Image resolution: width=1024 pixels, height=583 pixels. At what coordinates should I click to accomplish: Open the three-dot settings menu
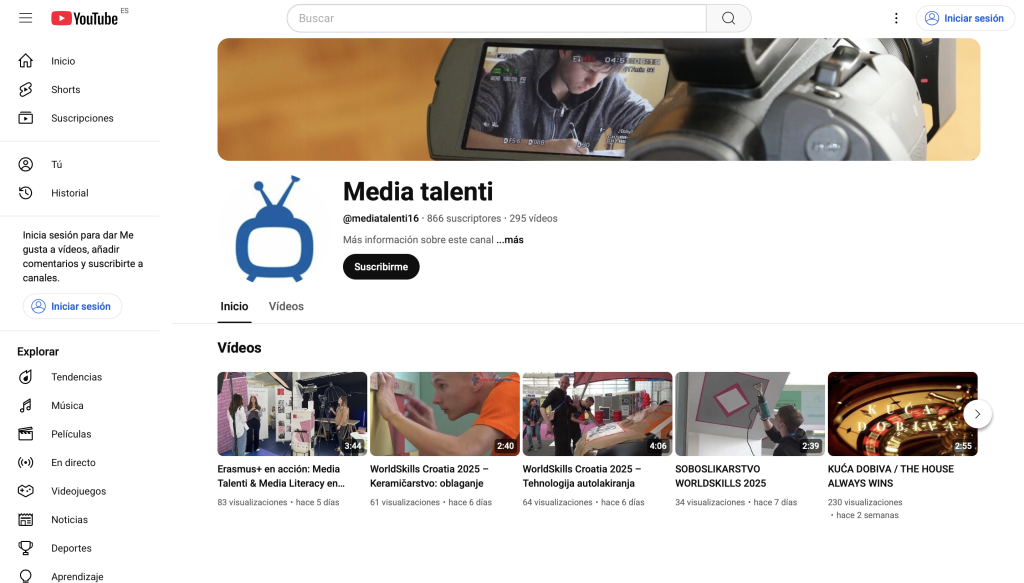click(896, 18)
